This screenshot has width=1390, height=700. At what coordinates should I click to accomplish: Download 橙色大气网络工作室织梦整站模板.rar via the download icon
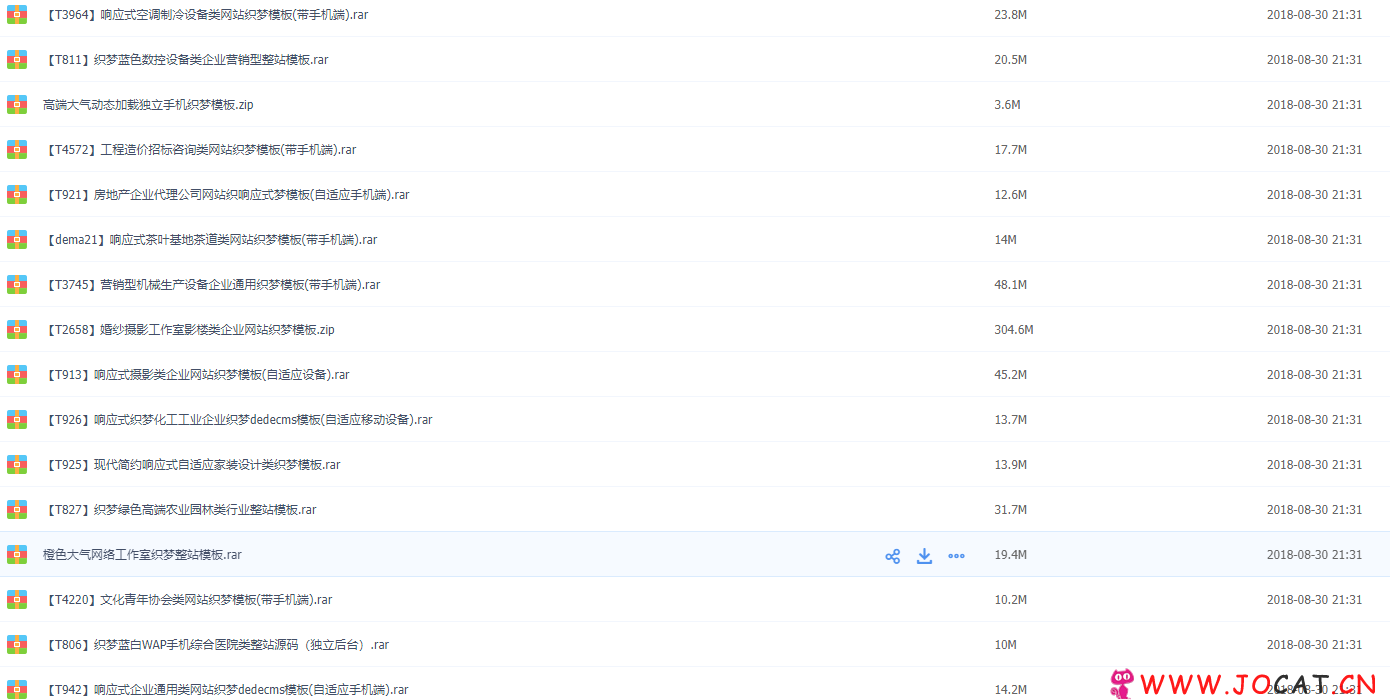pos(924,556)
